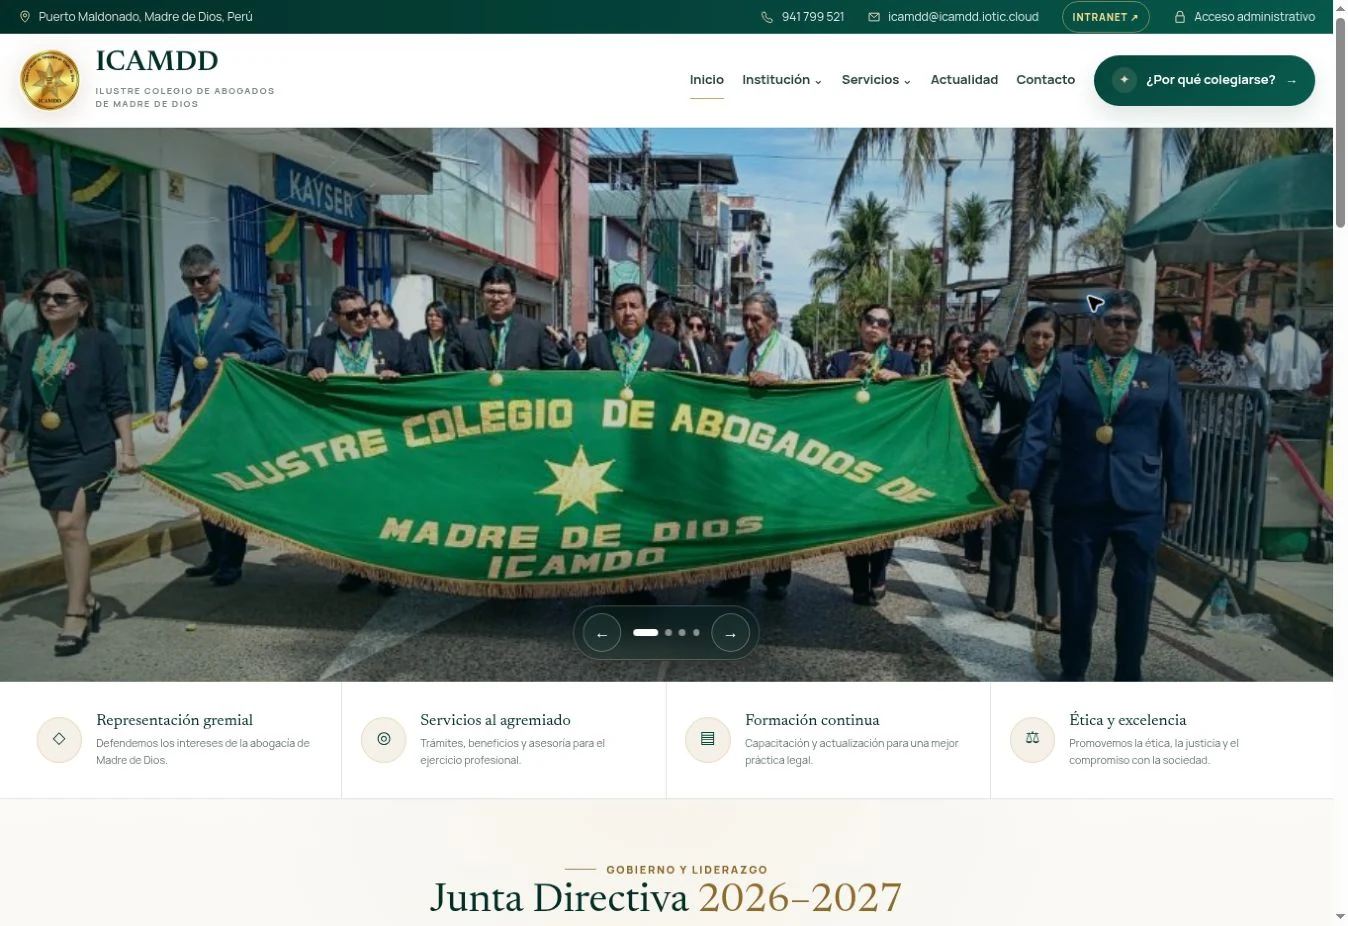Click the GOBIERNO Y LIDERAZGO label
Image resolution: width=1348 pixels, height=926 pixels.
(x=687, y=870)
